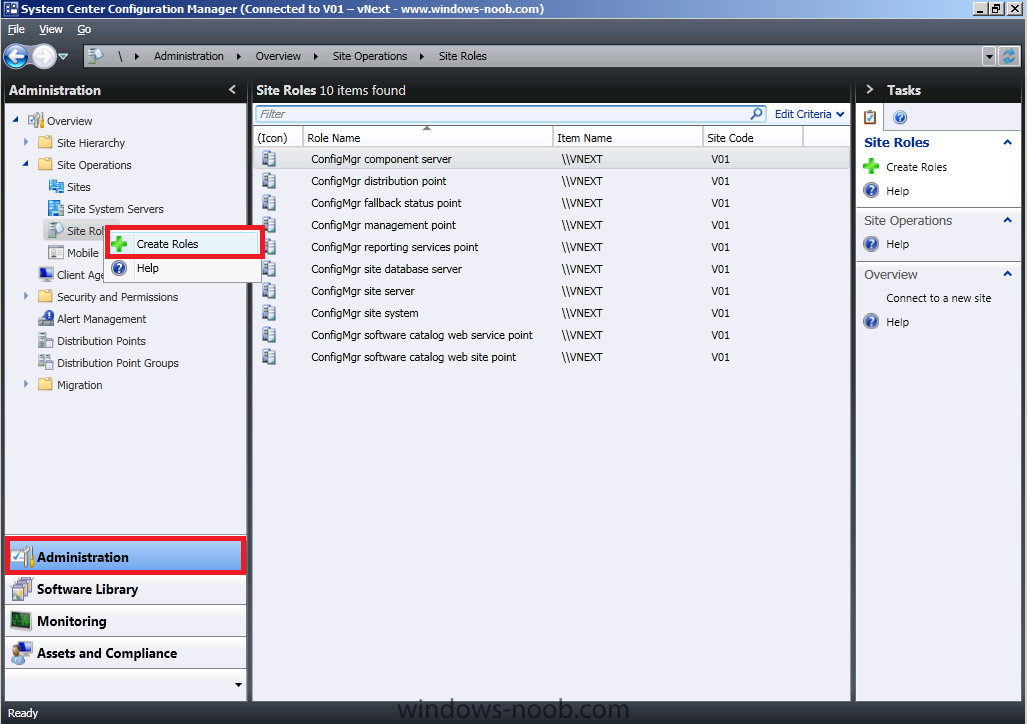The image size is (1027, 724).
Task: Select the Site Operations folder icon
Action: pos(45,164)
